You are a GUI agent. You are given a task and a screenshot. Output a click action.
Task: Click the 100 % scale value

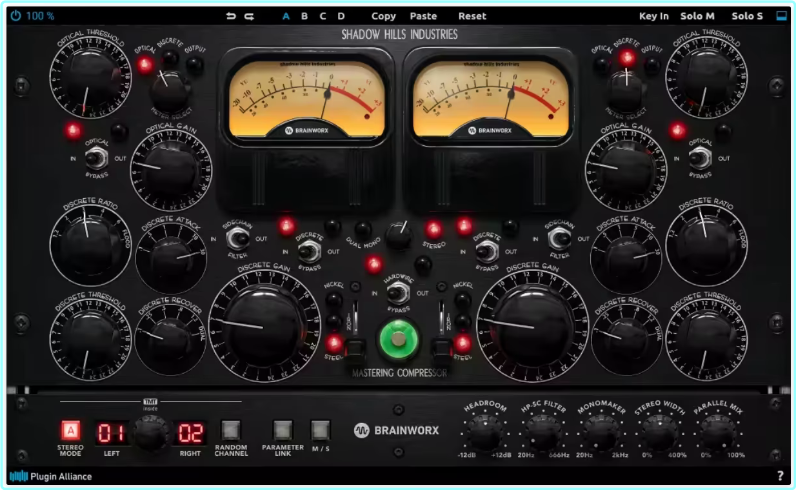[40, 16]
